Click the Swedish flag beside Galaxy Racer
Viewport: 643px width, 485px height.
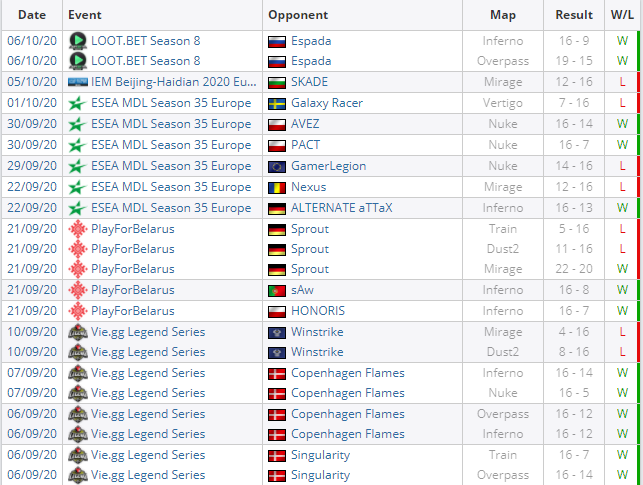(x=278, y=103)
